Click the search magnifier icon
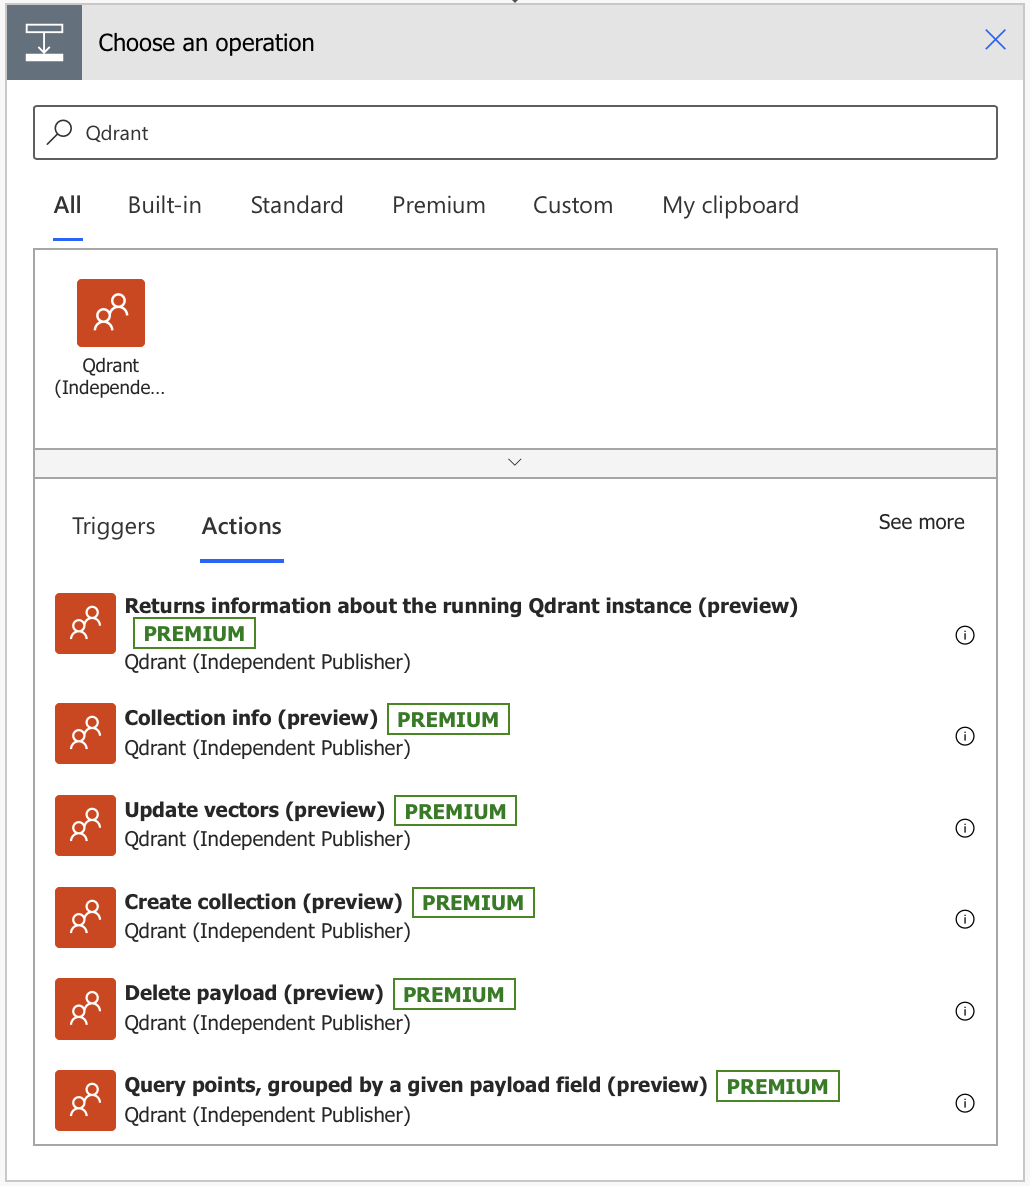Viewport: 1030px width, 1186px height. click(x=61, y=132)
